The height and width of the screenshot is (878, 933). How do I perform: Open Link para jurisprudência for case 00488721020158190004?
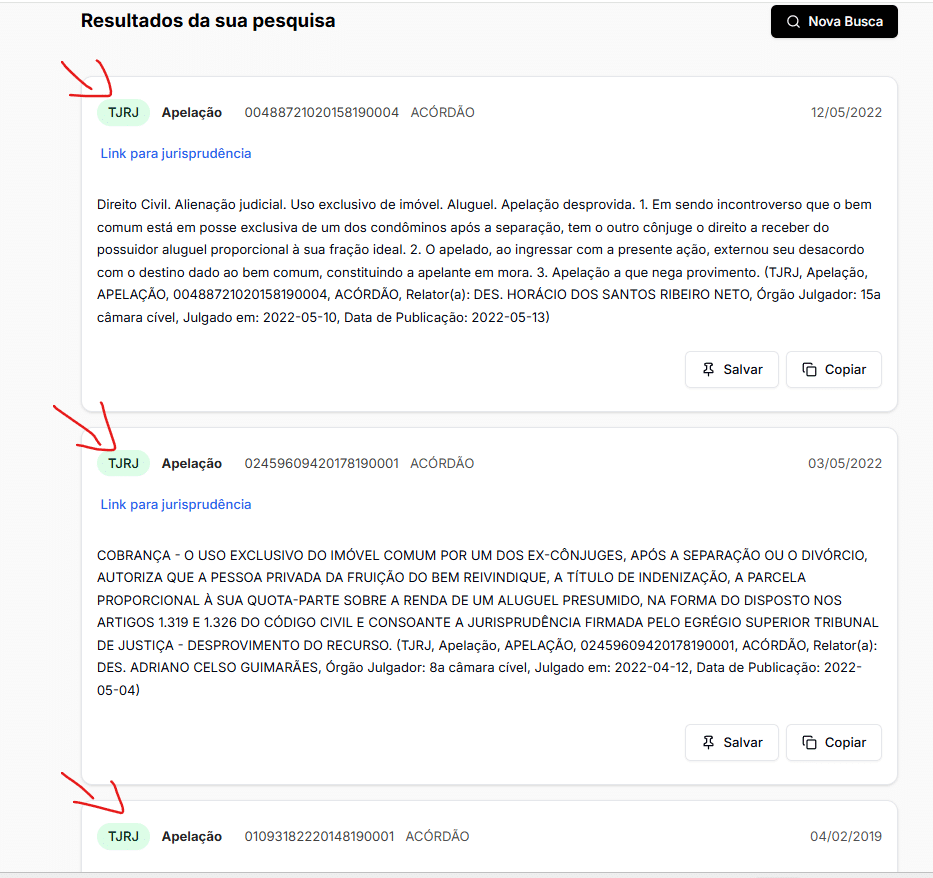(176, 153)
